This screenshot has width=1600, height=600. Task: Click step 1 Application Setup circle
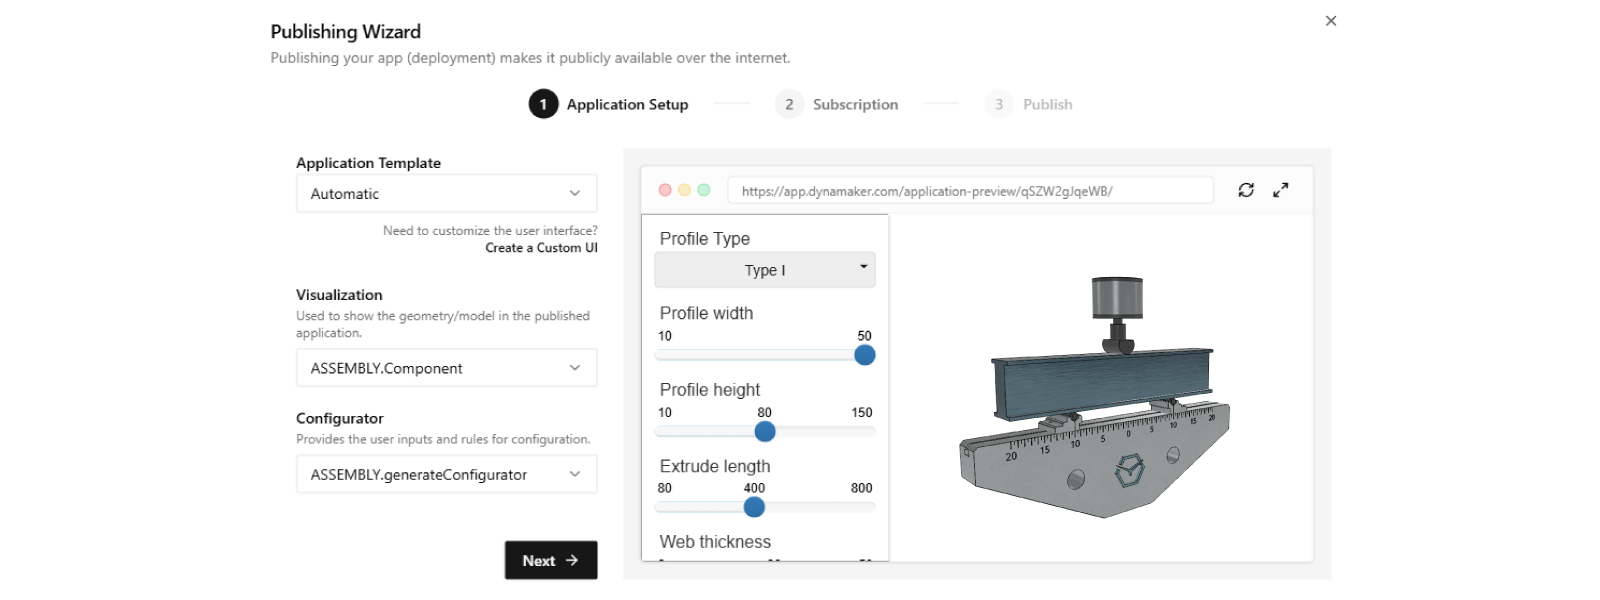pos(543,104)
